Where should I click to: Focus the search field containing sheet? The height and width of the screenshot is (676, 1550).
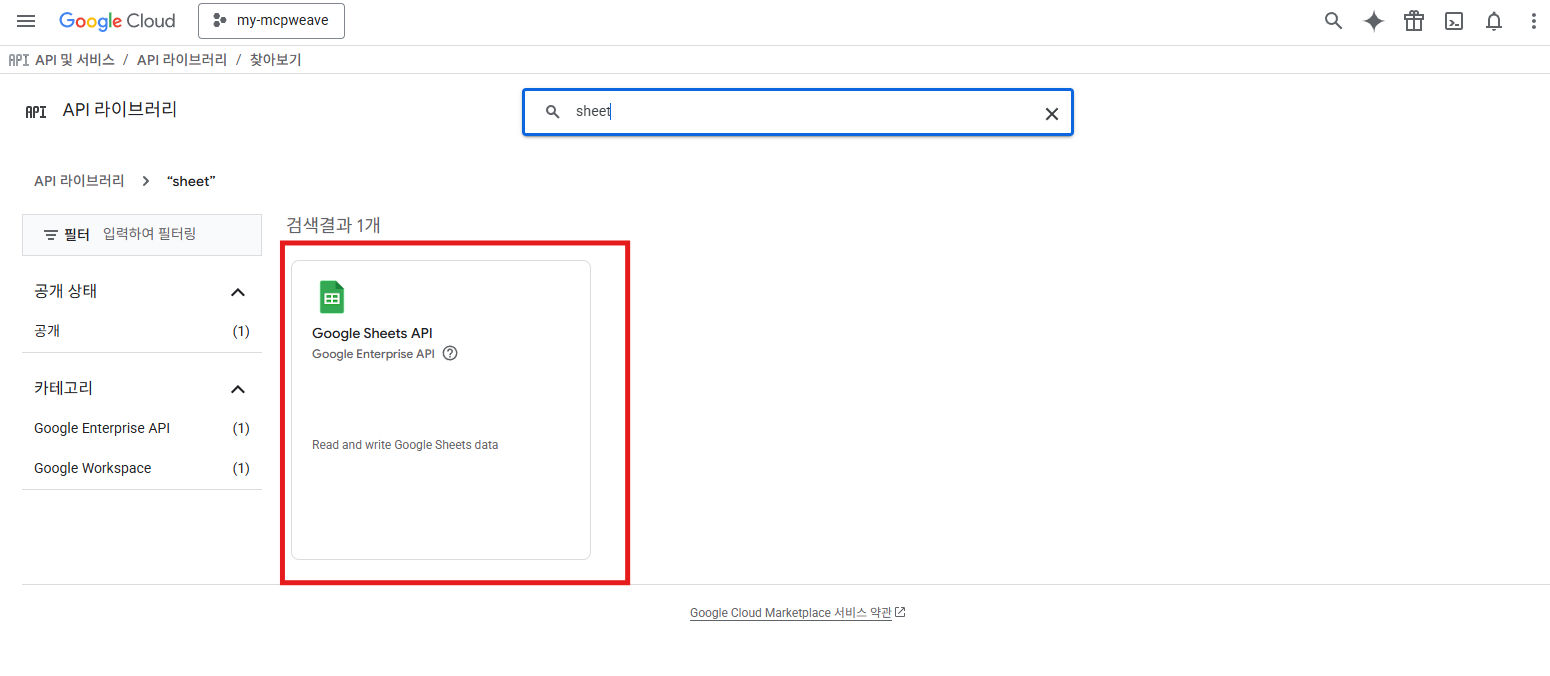798,112
